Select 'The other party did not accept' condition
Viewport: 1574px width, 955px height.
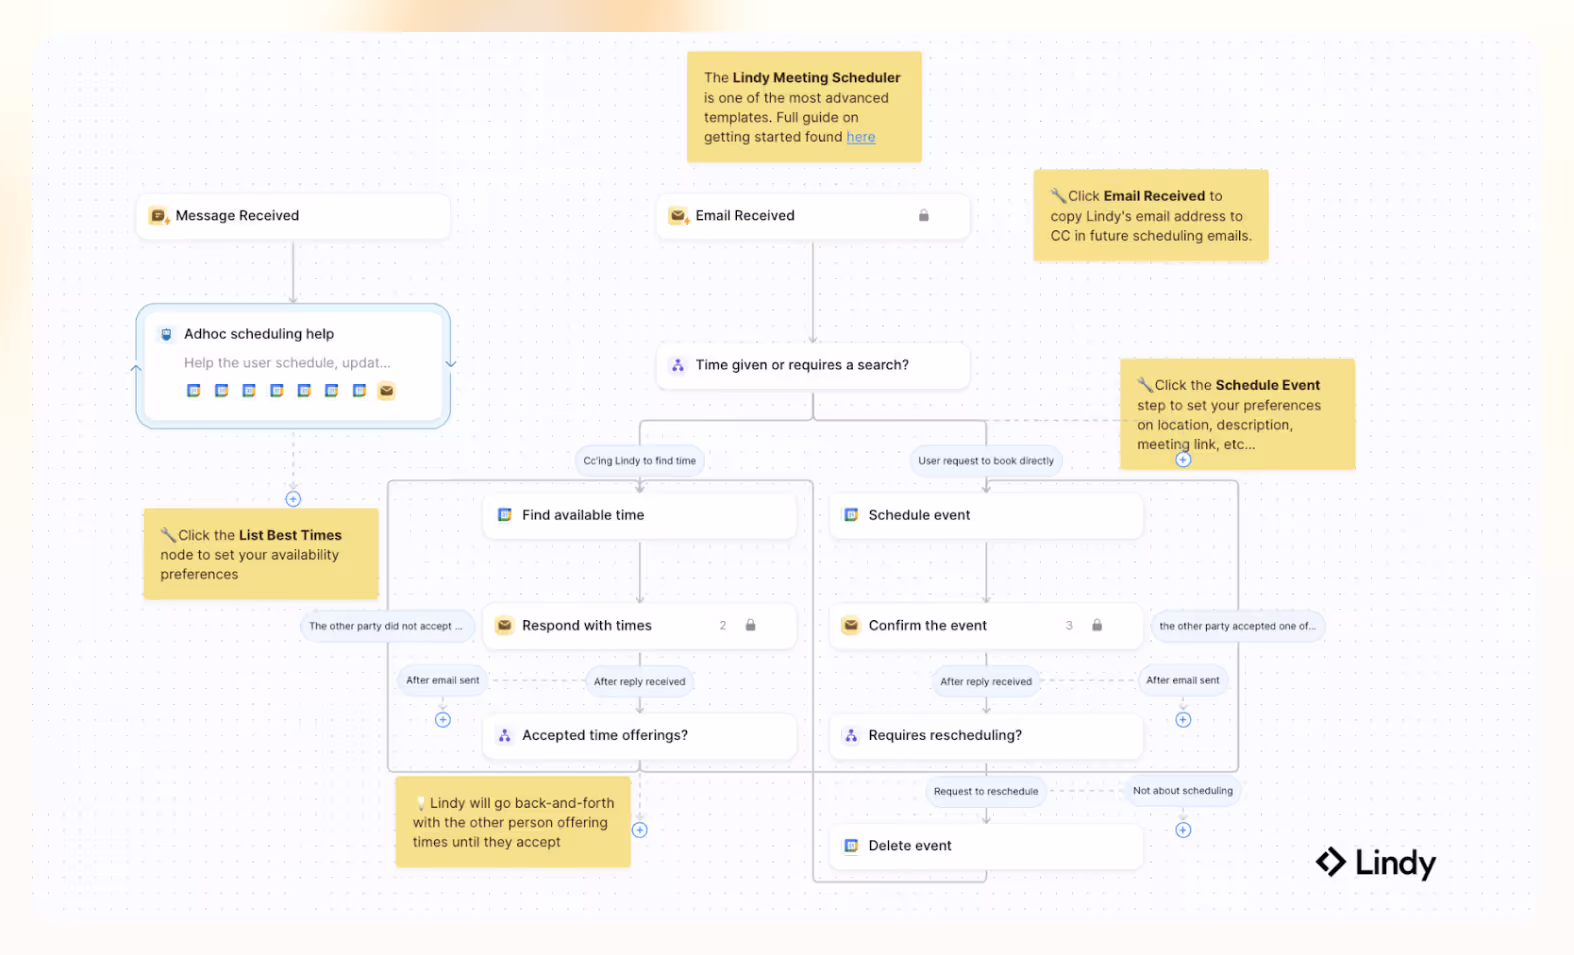coord(385,627)
